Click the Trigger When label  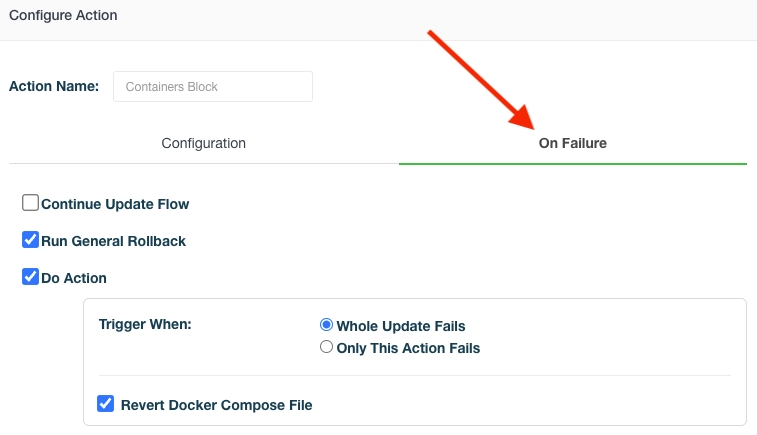[145, 325]
